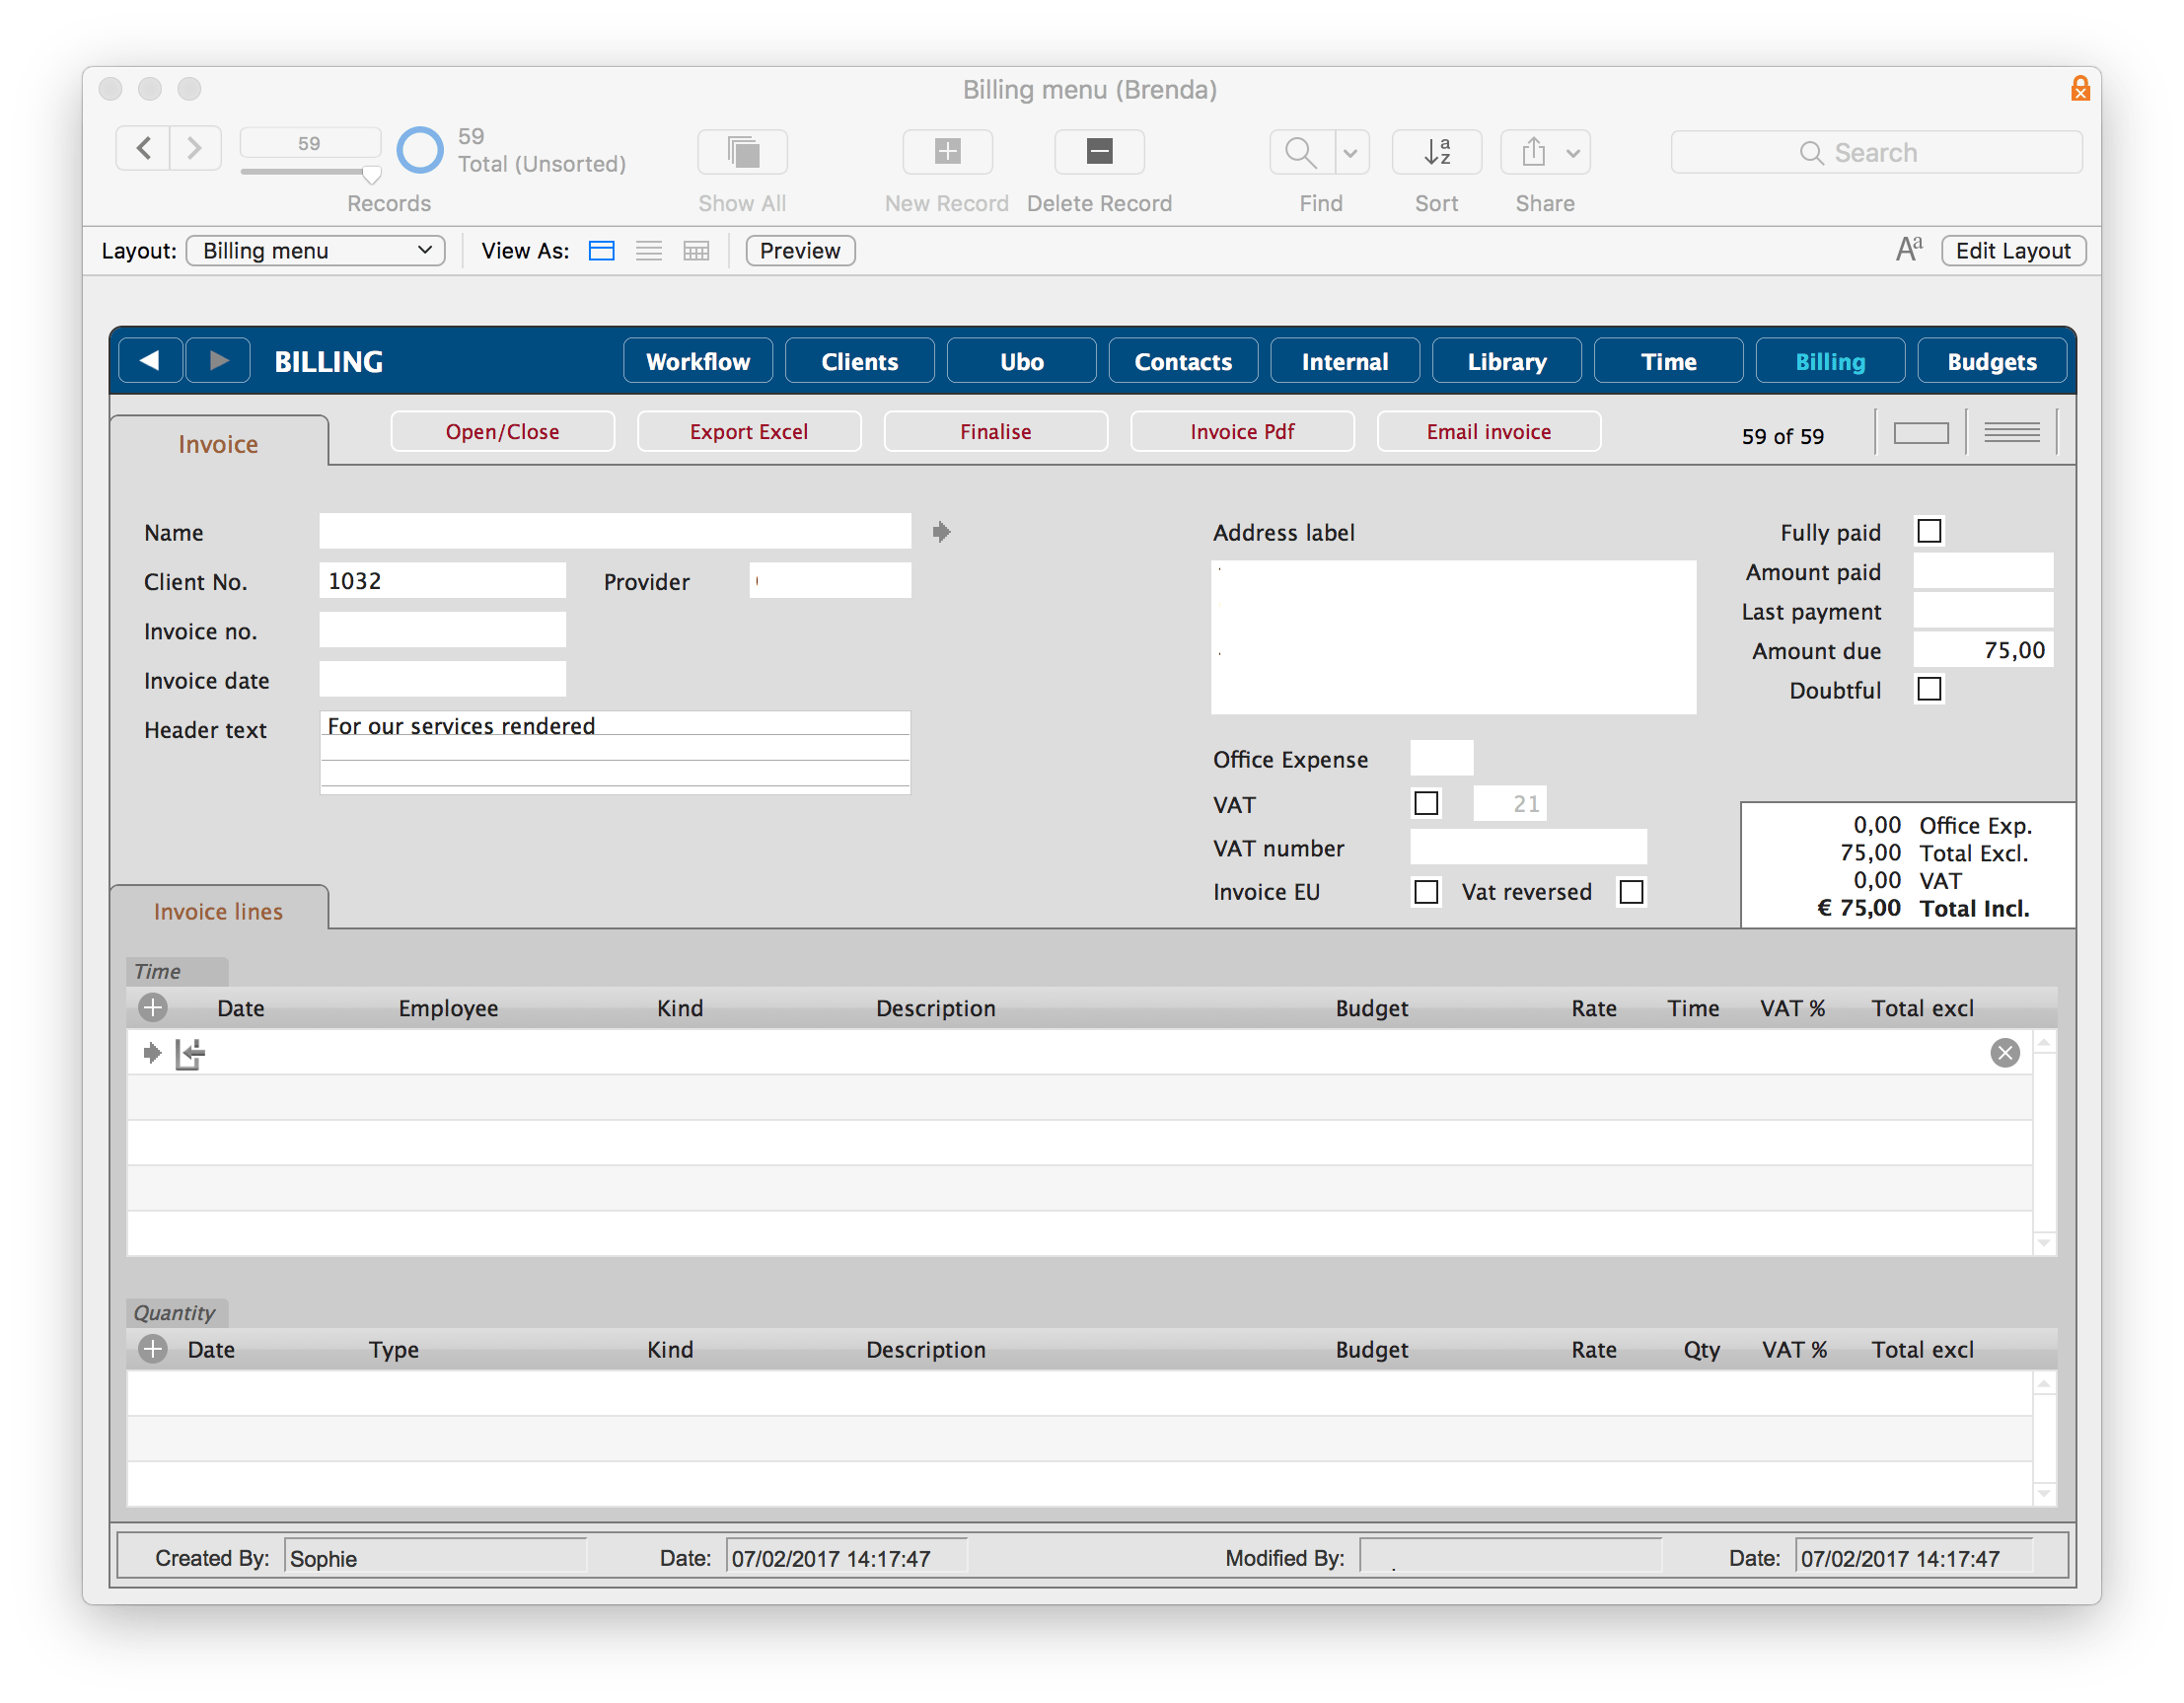2184x1703 pixels.
Task: Open the Layout Billing menu dropdown
Action: click(316, 251)
